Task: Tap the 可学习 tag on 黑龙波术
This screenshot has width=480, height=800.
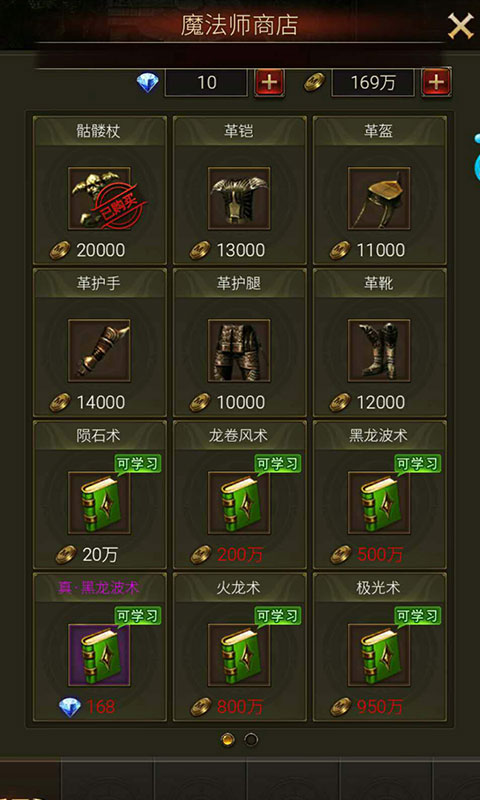Action: (x=418, y=464)
